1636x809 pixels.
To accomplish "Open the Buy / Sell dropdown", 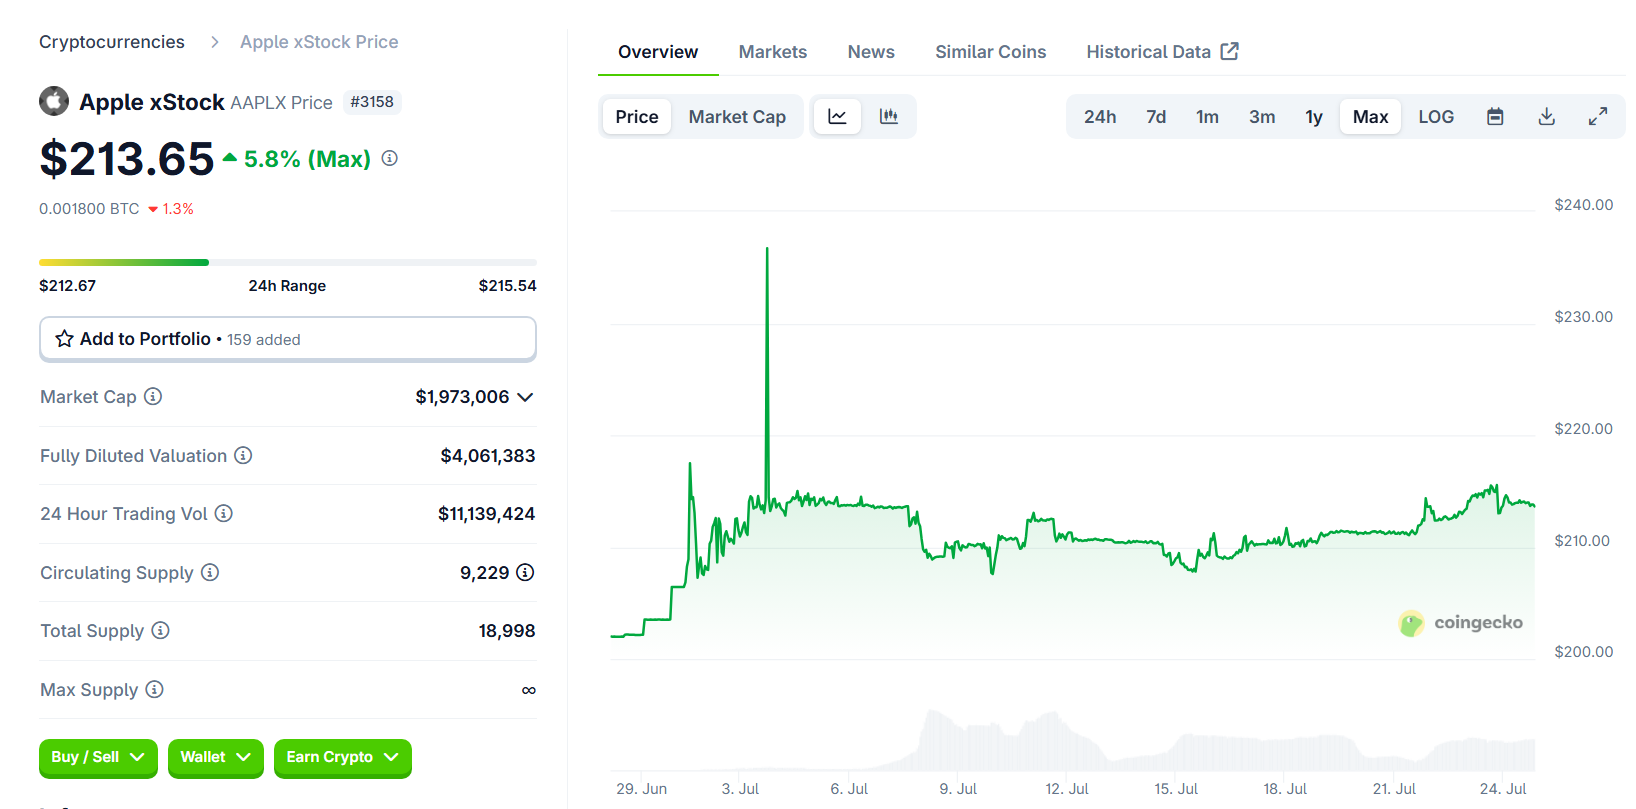I will [98, 758].
